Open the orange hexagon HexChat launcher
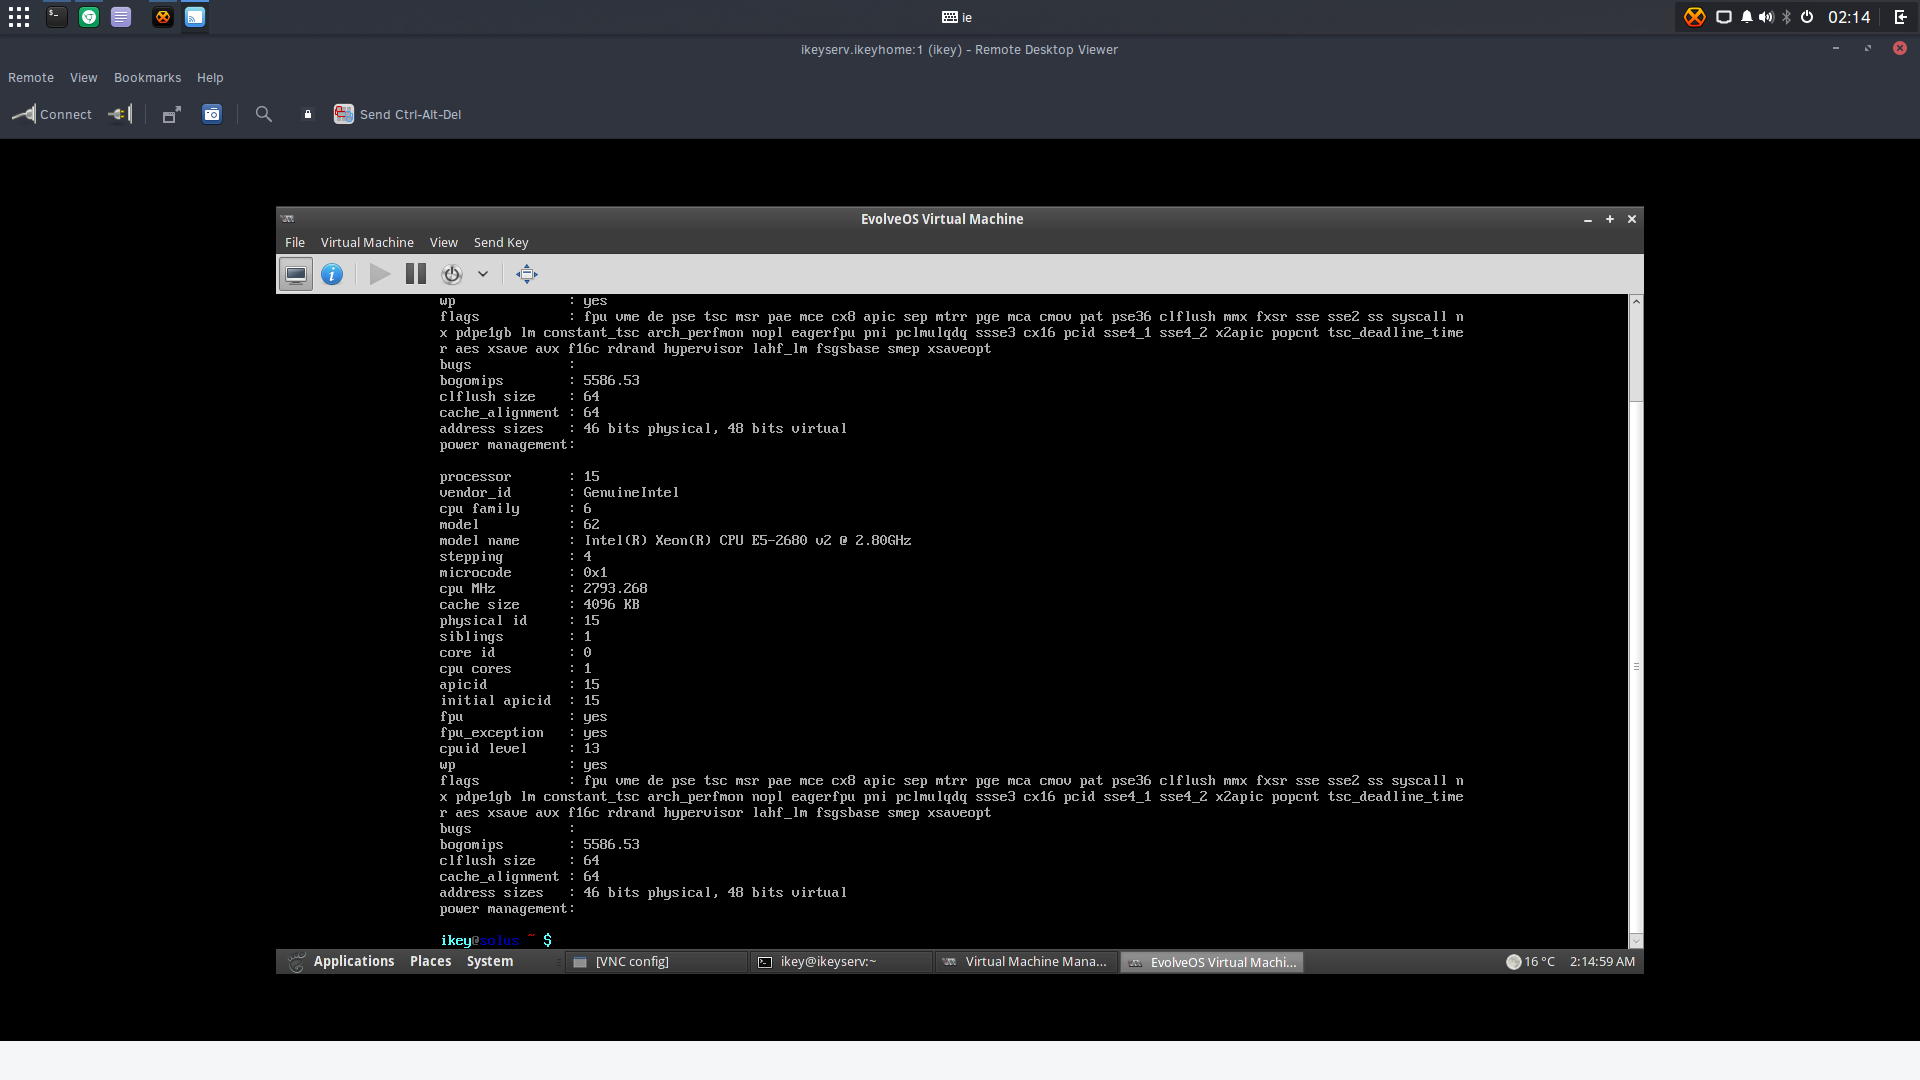 163,17
